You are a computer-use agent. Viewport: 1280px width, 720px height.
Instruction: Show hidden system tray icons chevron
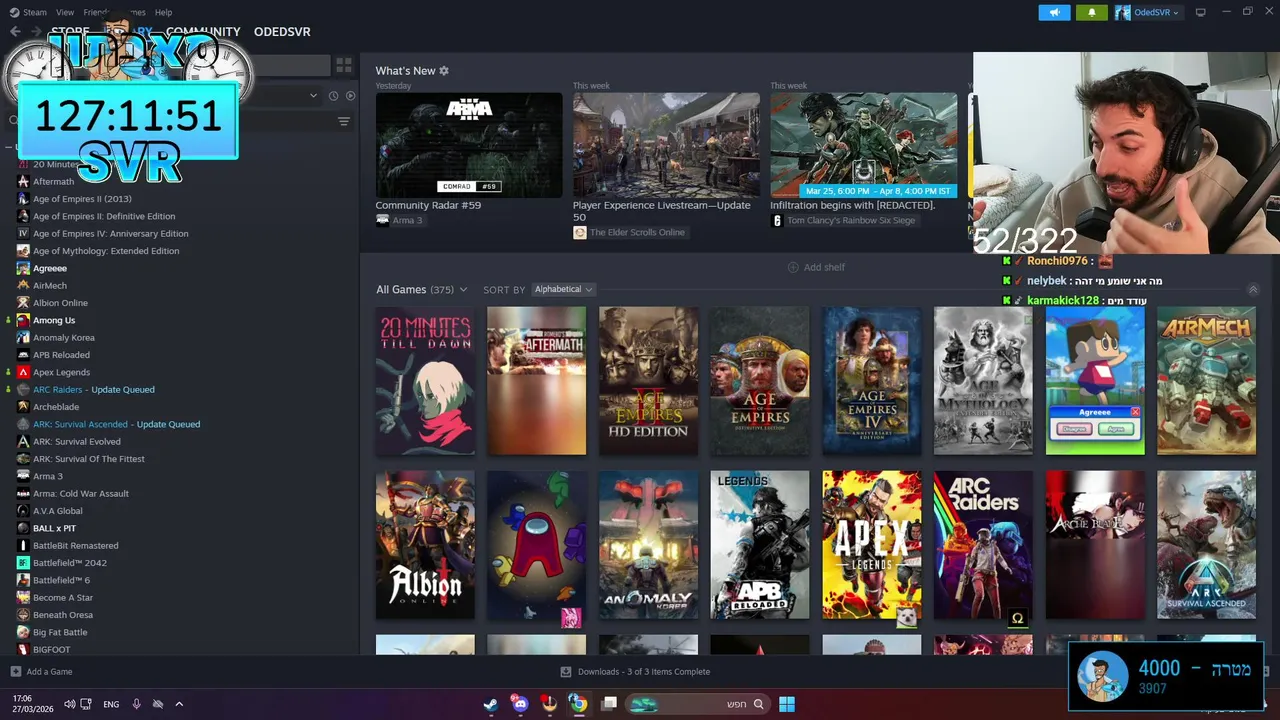pyautogui.click(x=179, y=704)
